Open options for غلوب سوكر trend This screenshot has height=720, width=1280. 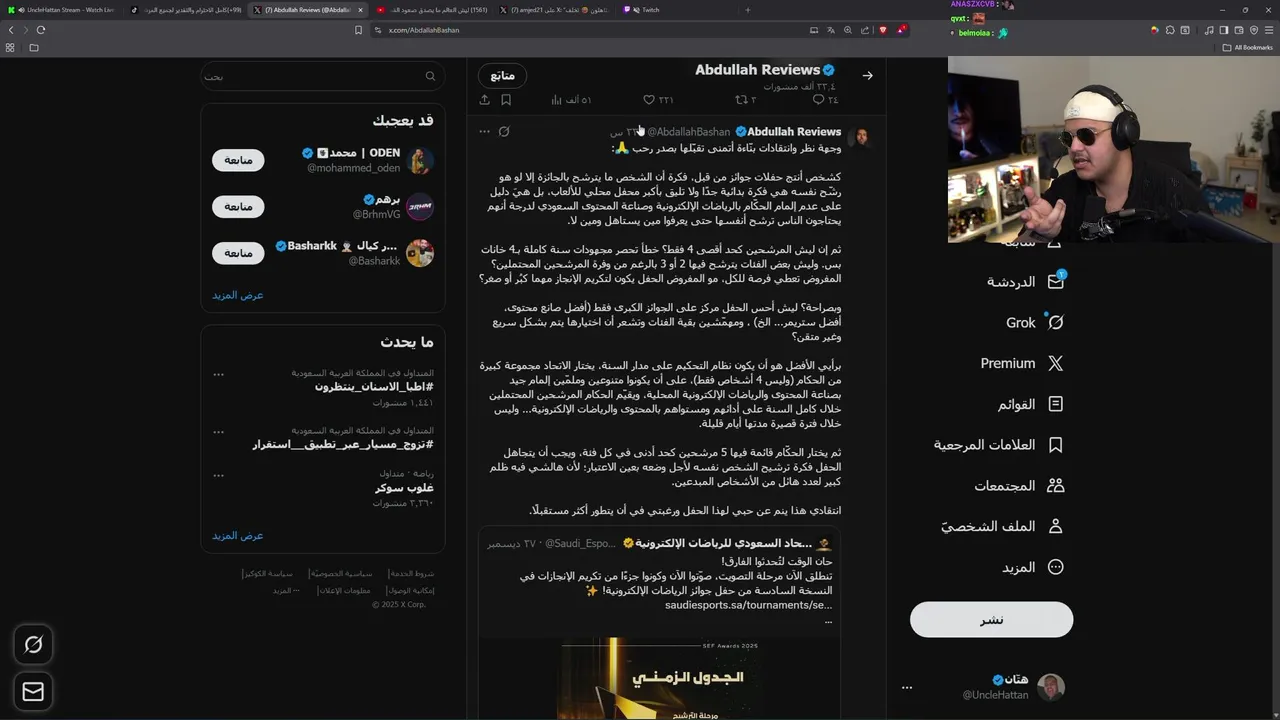coord(218,475)
